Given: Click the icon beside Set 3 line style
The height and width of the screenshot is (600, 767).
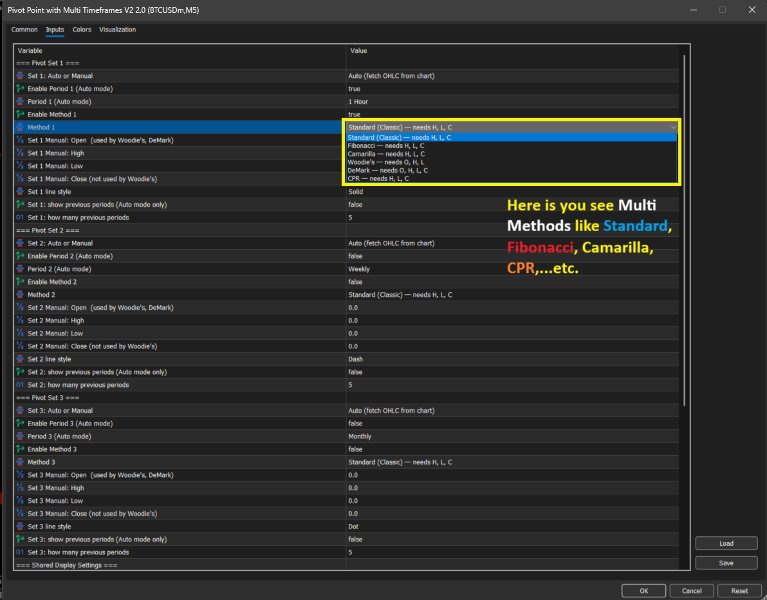Looking at the screenshot, I should (x=20, y=526).
